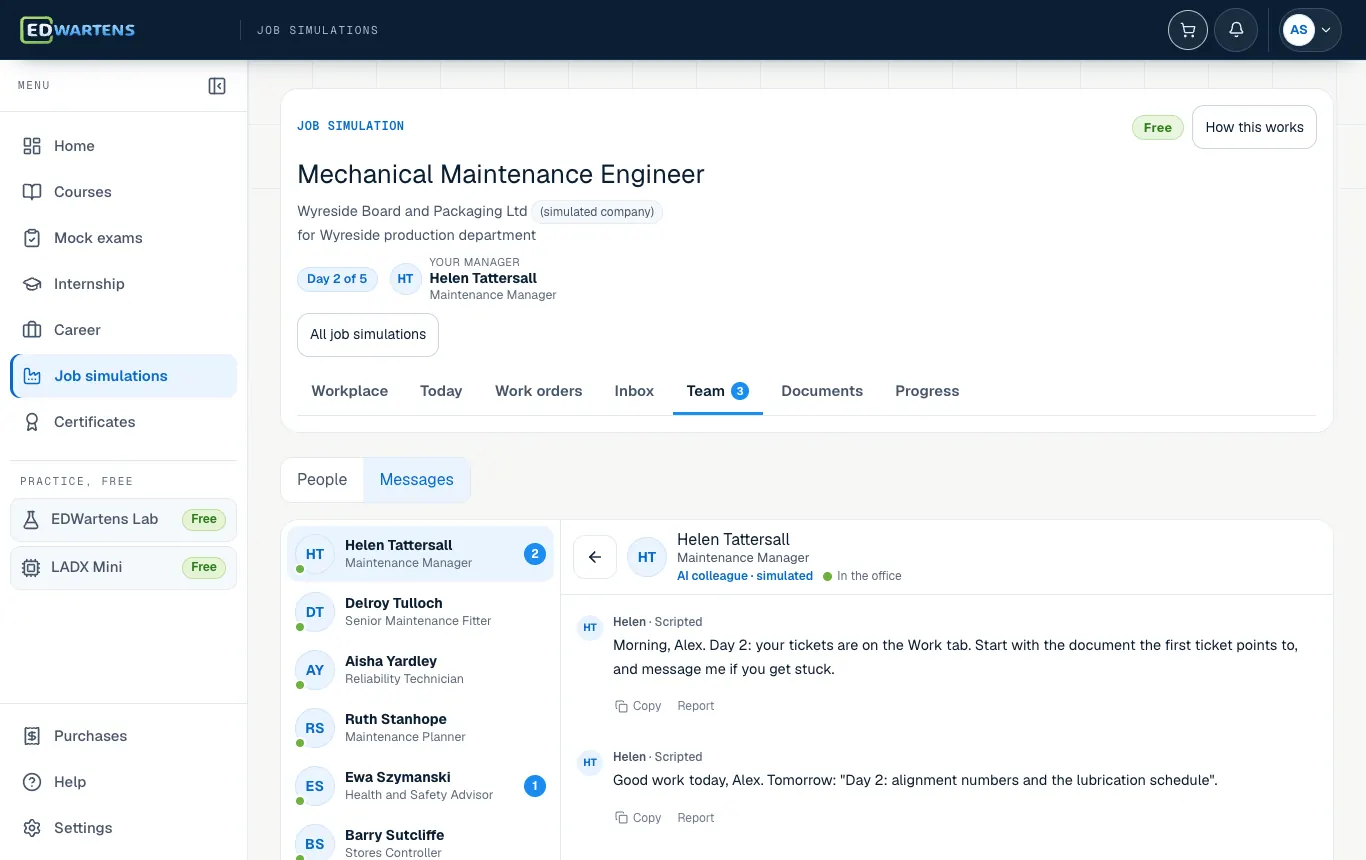
Task: Switch to Today tab
Action: coord(441,391)
